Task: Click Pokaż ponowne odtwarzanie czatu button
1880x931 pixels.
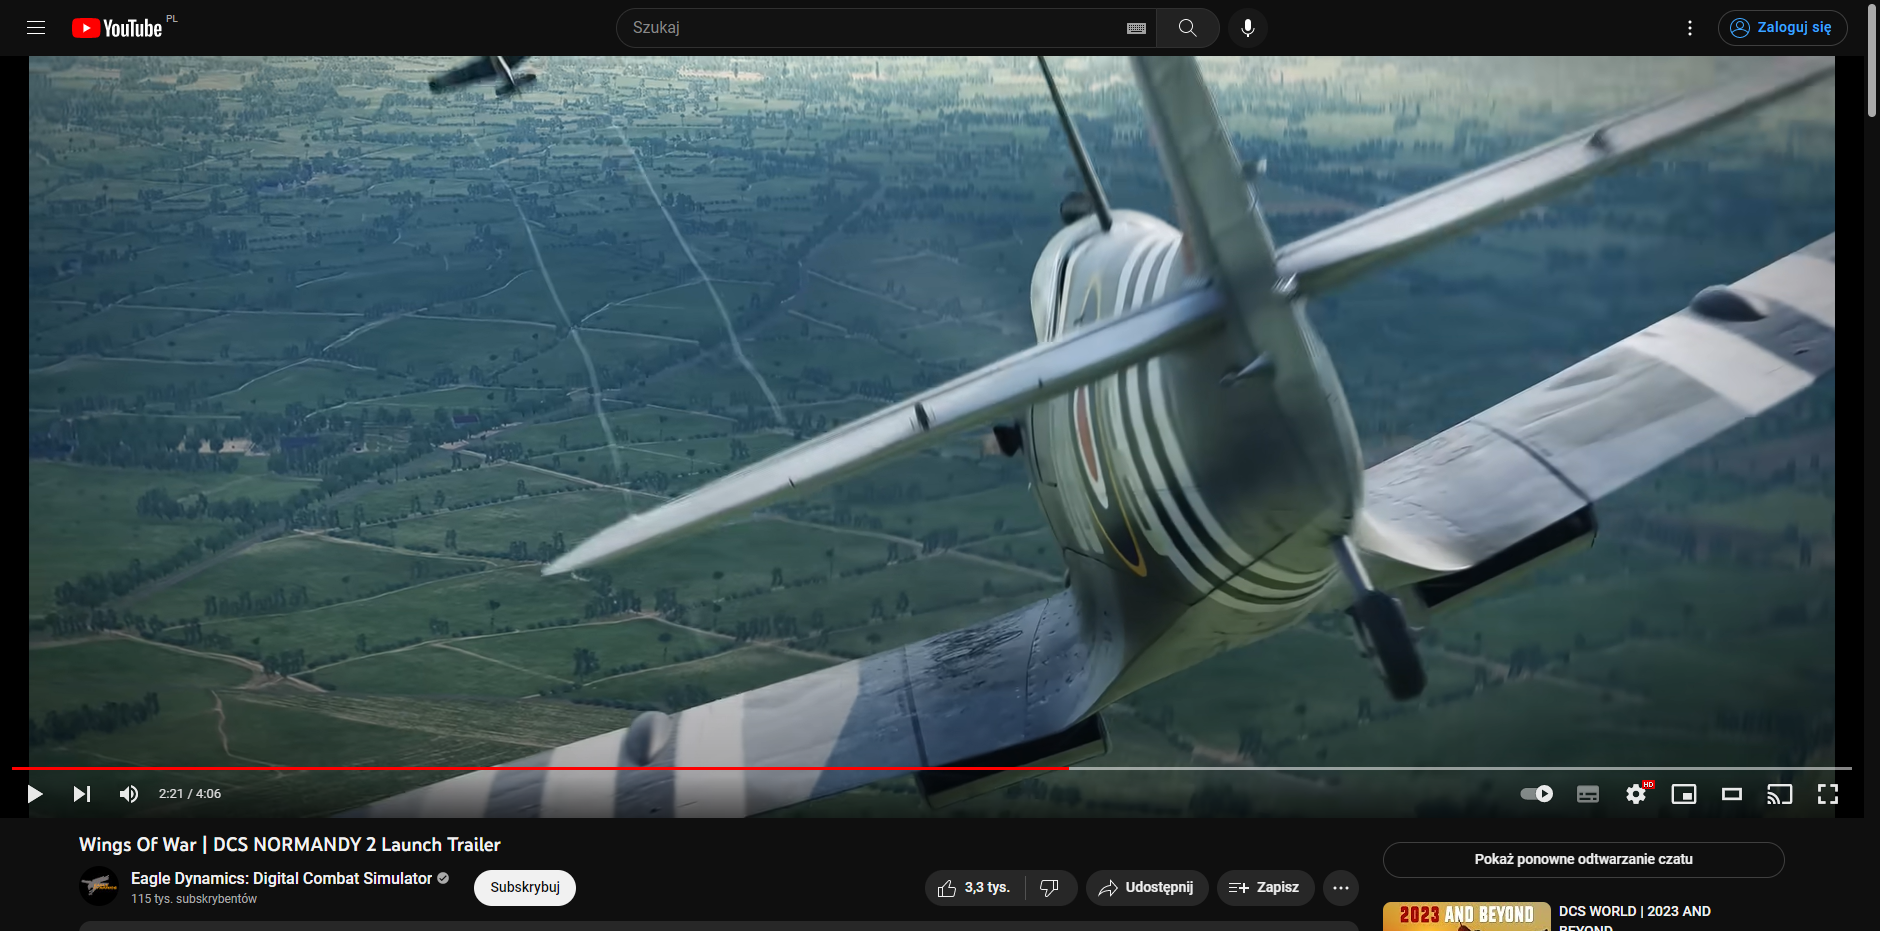Action: click(1584, 860)
